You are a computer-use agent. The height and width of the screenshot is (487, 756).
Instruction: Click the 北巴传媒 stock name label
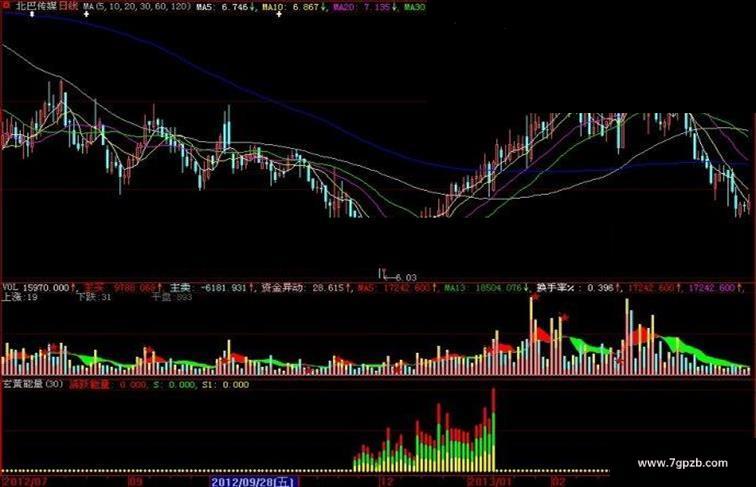point(36,6)
